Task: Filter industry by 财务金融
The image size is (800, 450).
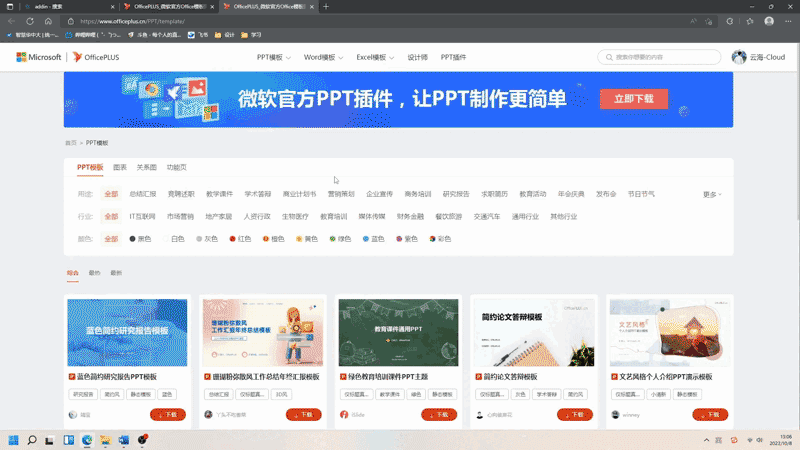Action: click(410, 216)
